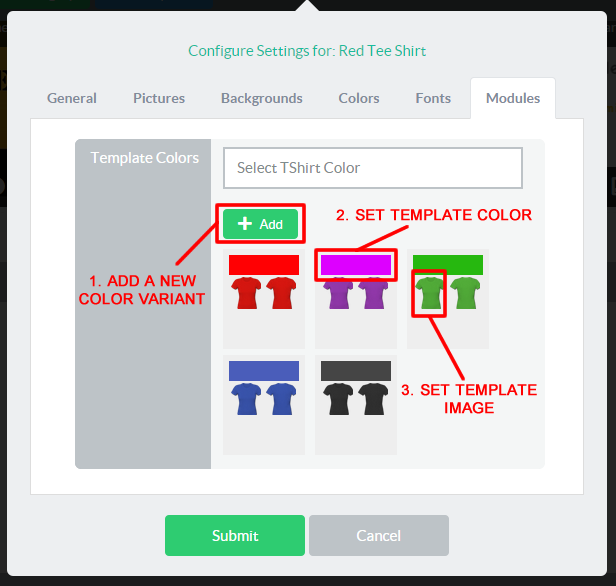Open the General tab
The image size is (616, 586).
tap(72, 98)
